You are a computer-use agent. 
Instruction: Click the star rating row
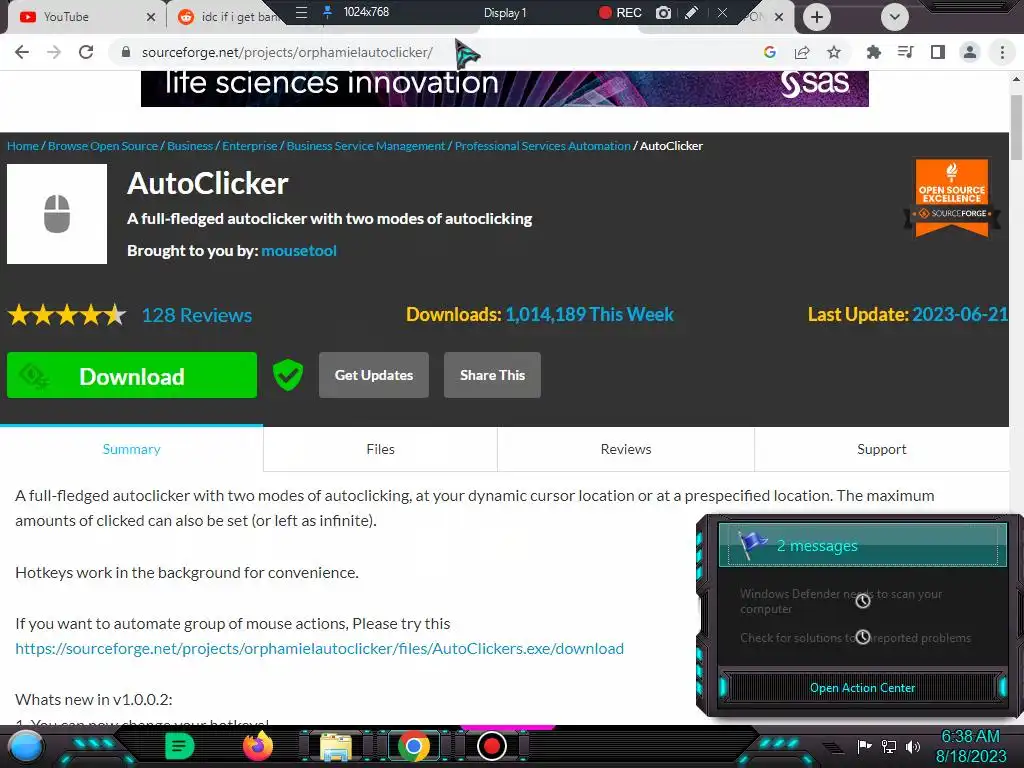pyautogui.click(x=67, y=315)
